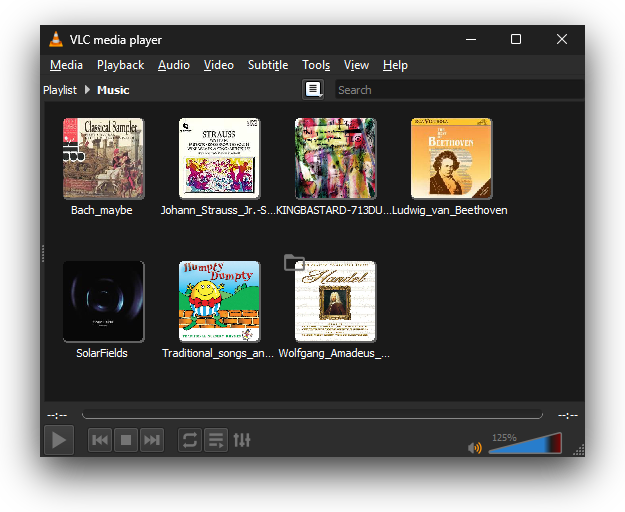The image size is (625, 512).
Task: Click the window resize grip corner
Action: [x=579, y=450]
